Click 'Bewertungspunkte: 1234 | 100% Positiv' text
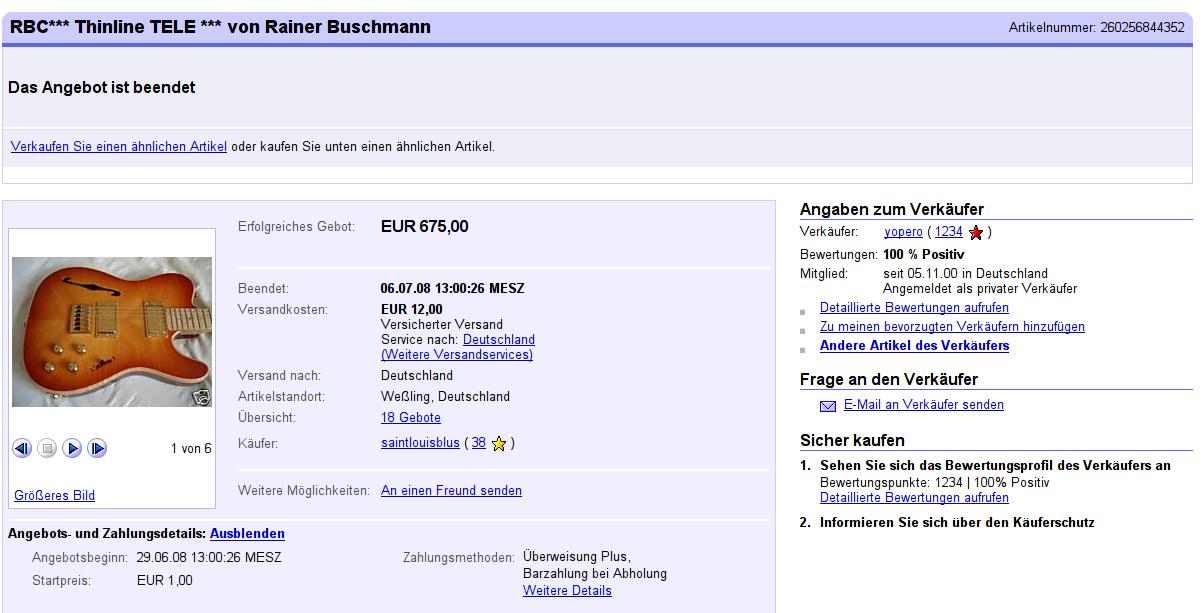1203x613 pixels. click(935, 483)
